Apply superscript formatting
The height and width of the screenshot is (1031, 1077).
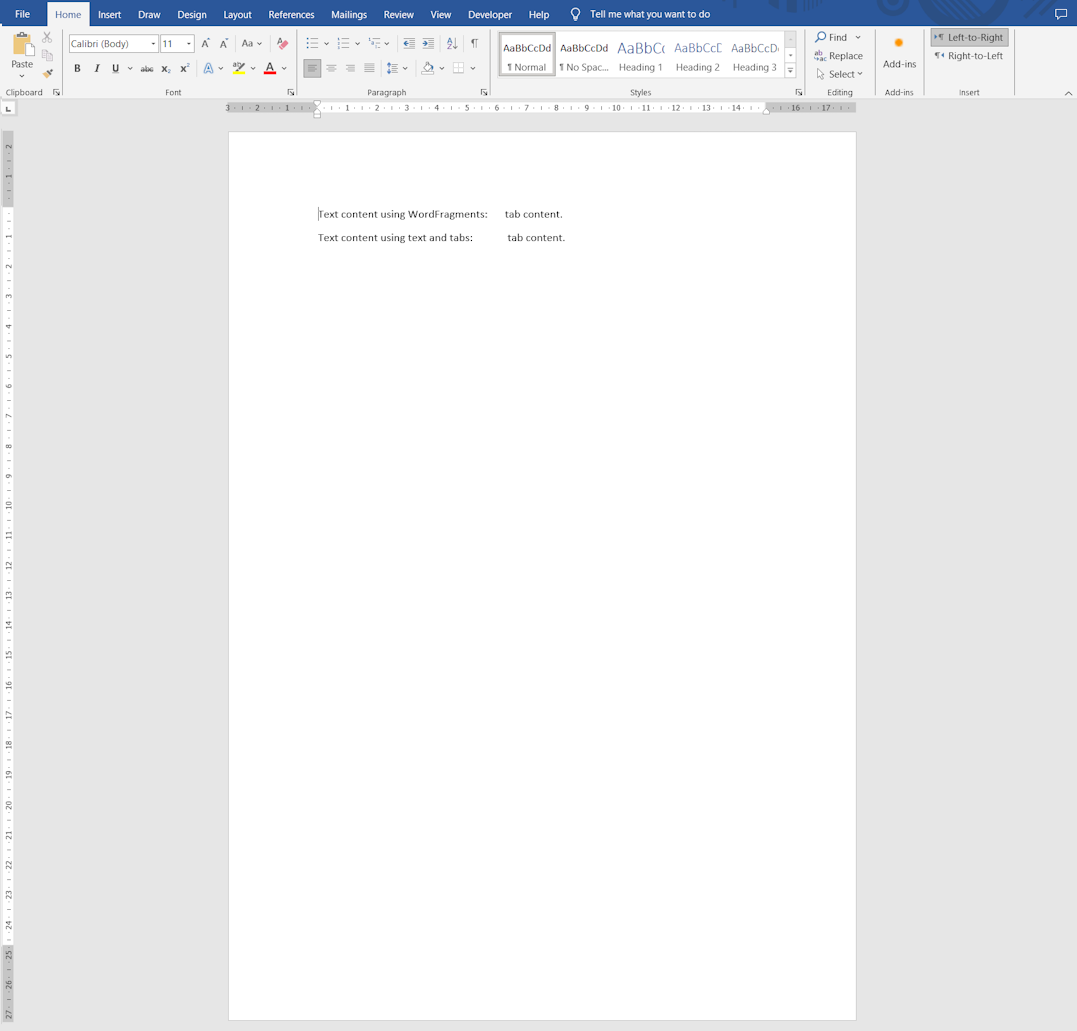[184, 68]
